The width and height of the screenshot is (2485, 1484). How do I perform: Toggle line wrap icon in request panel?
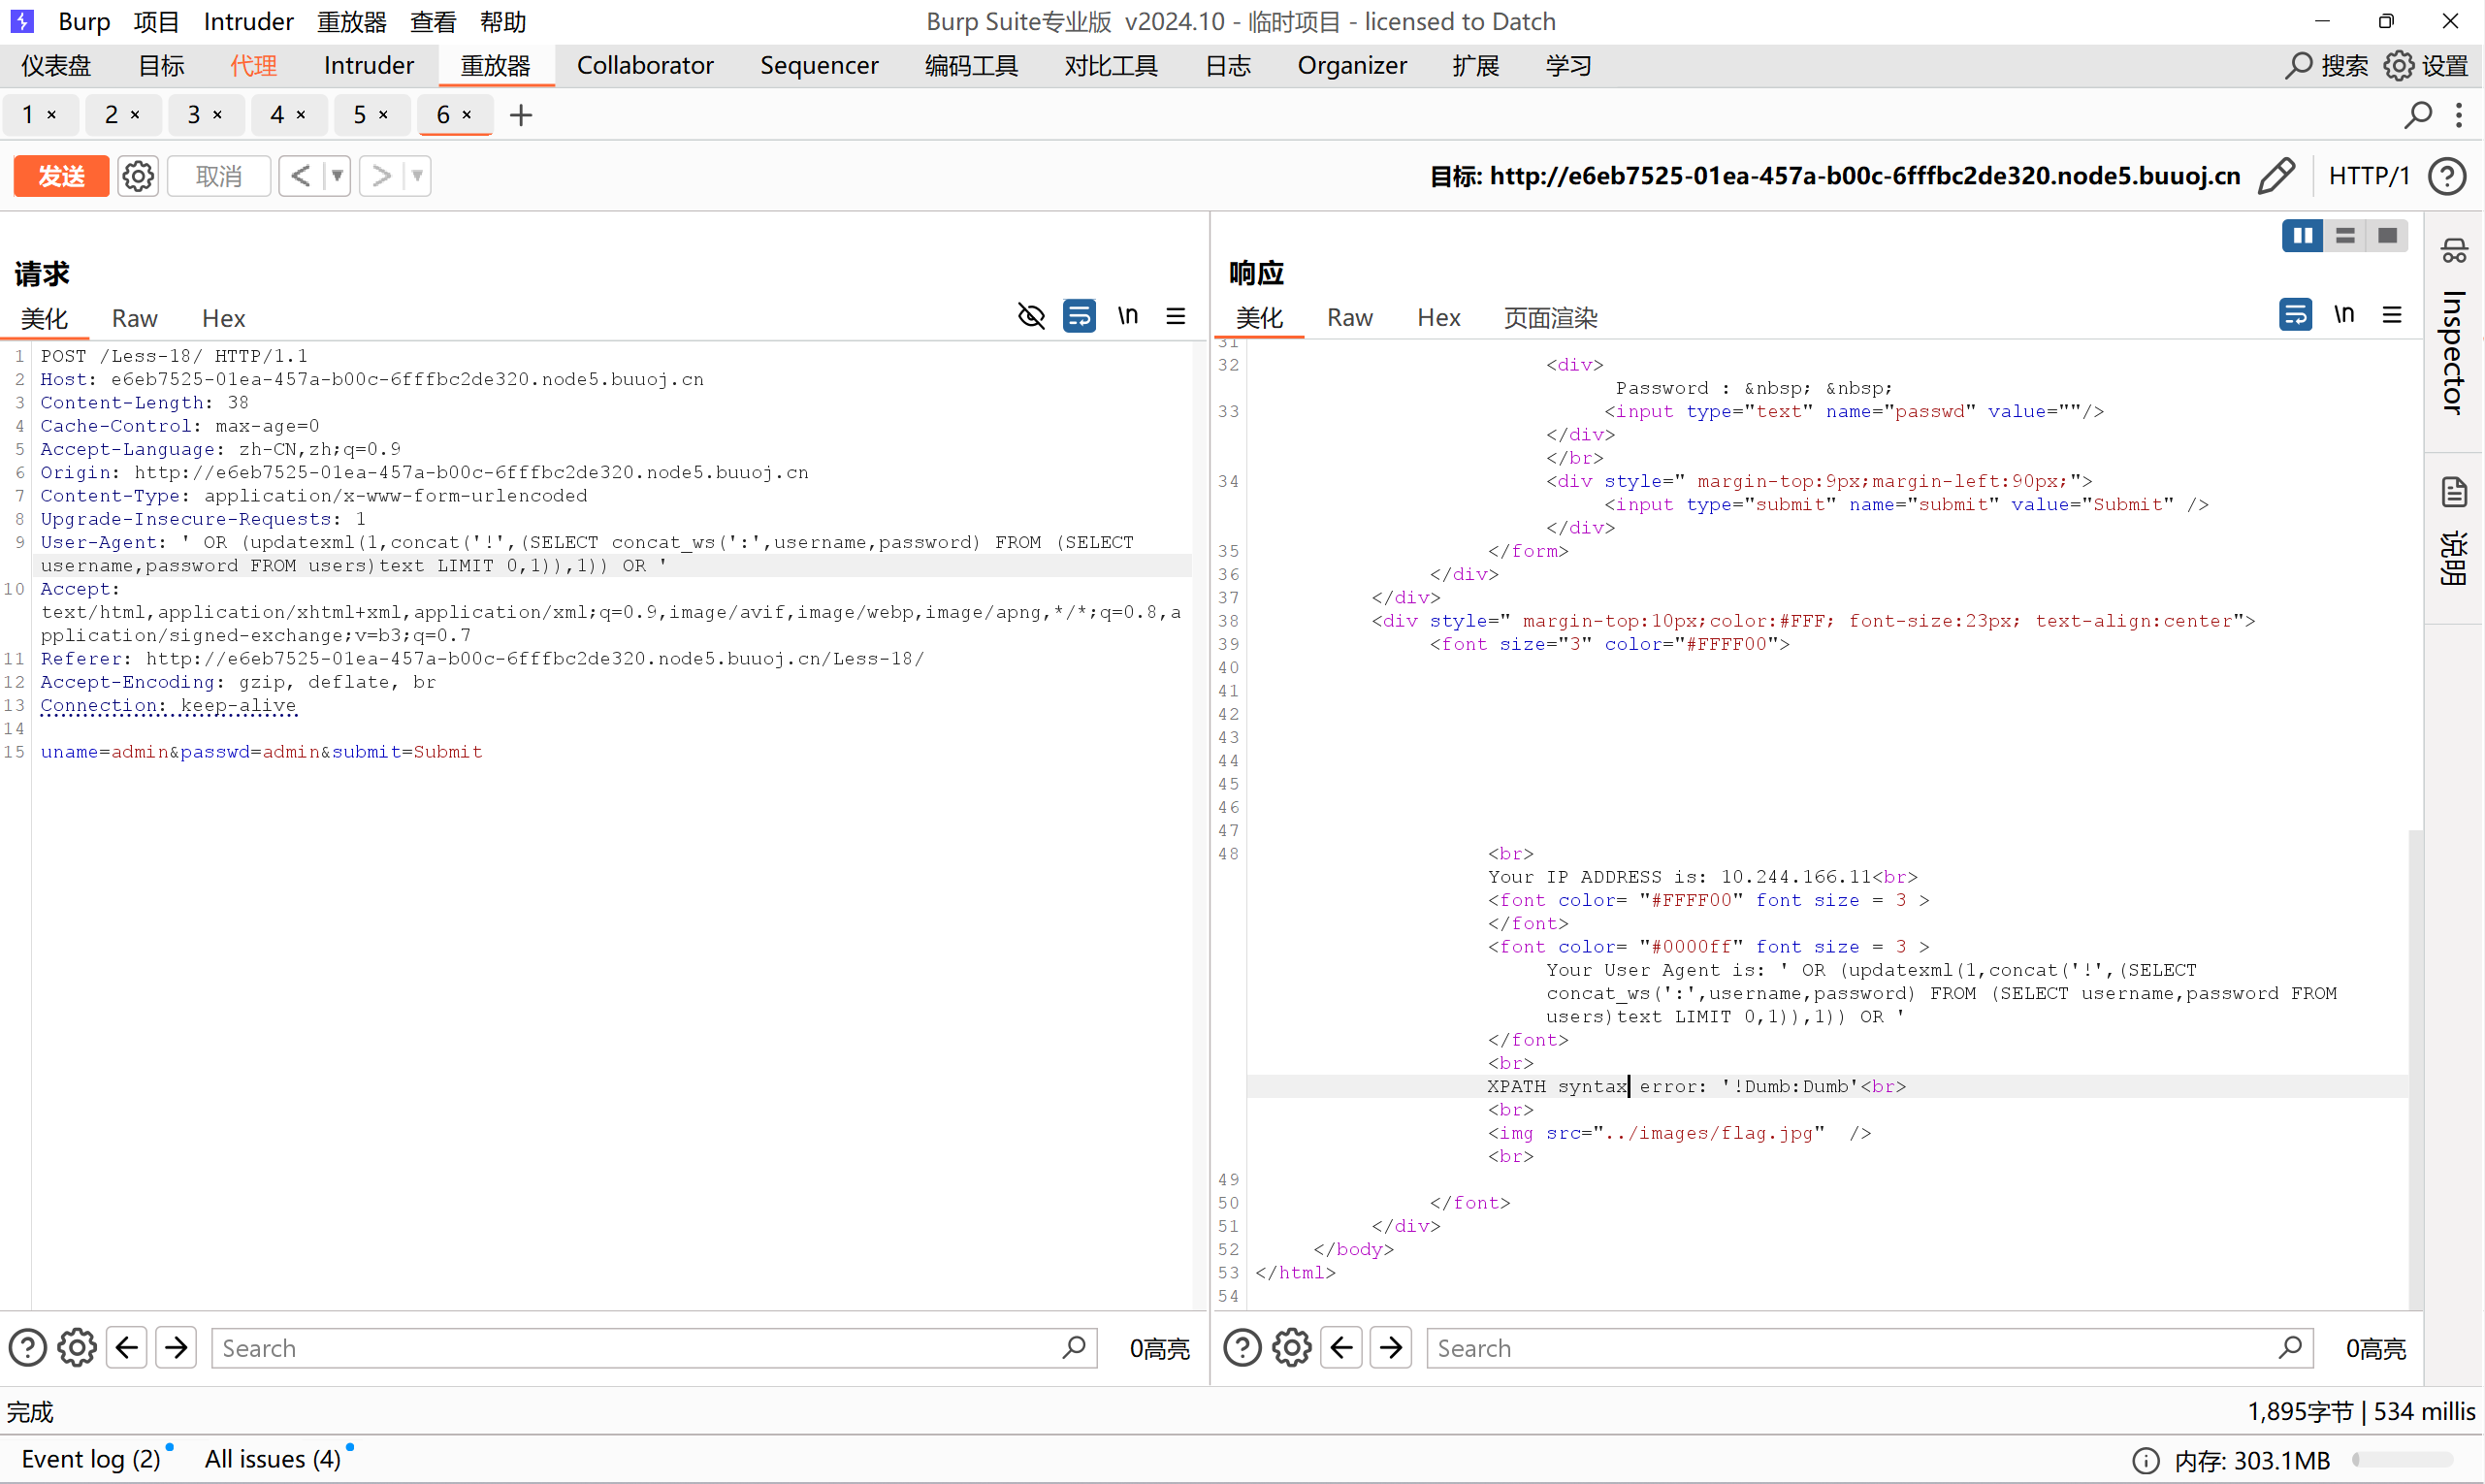click(x=1079, y=316)
